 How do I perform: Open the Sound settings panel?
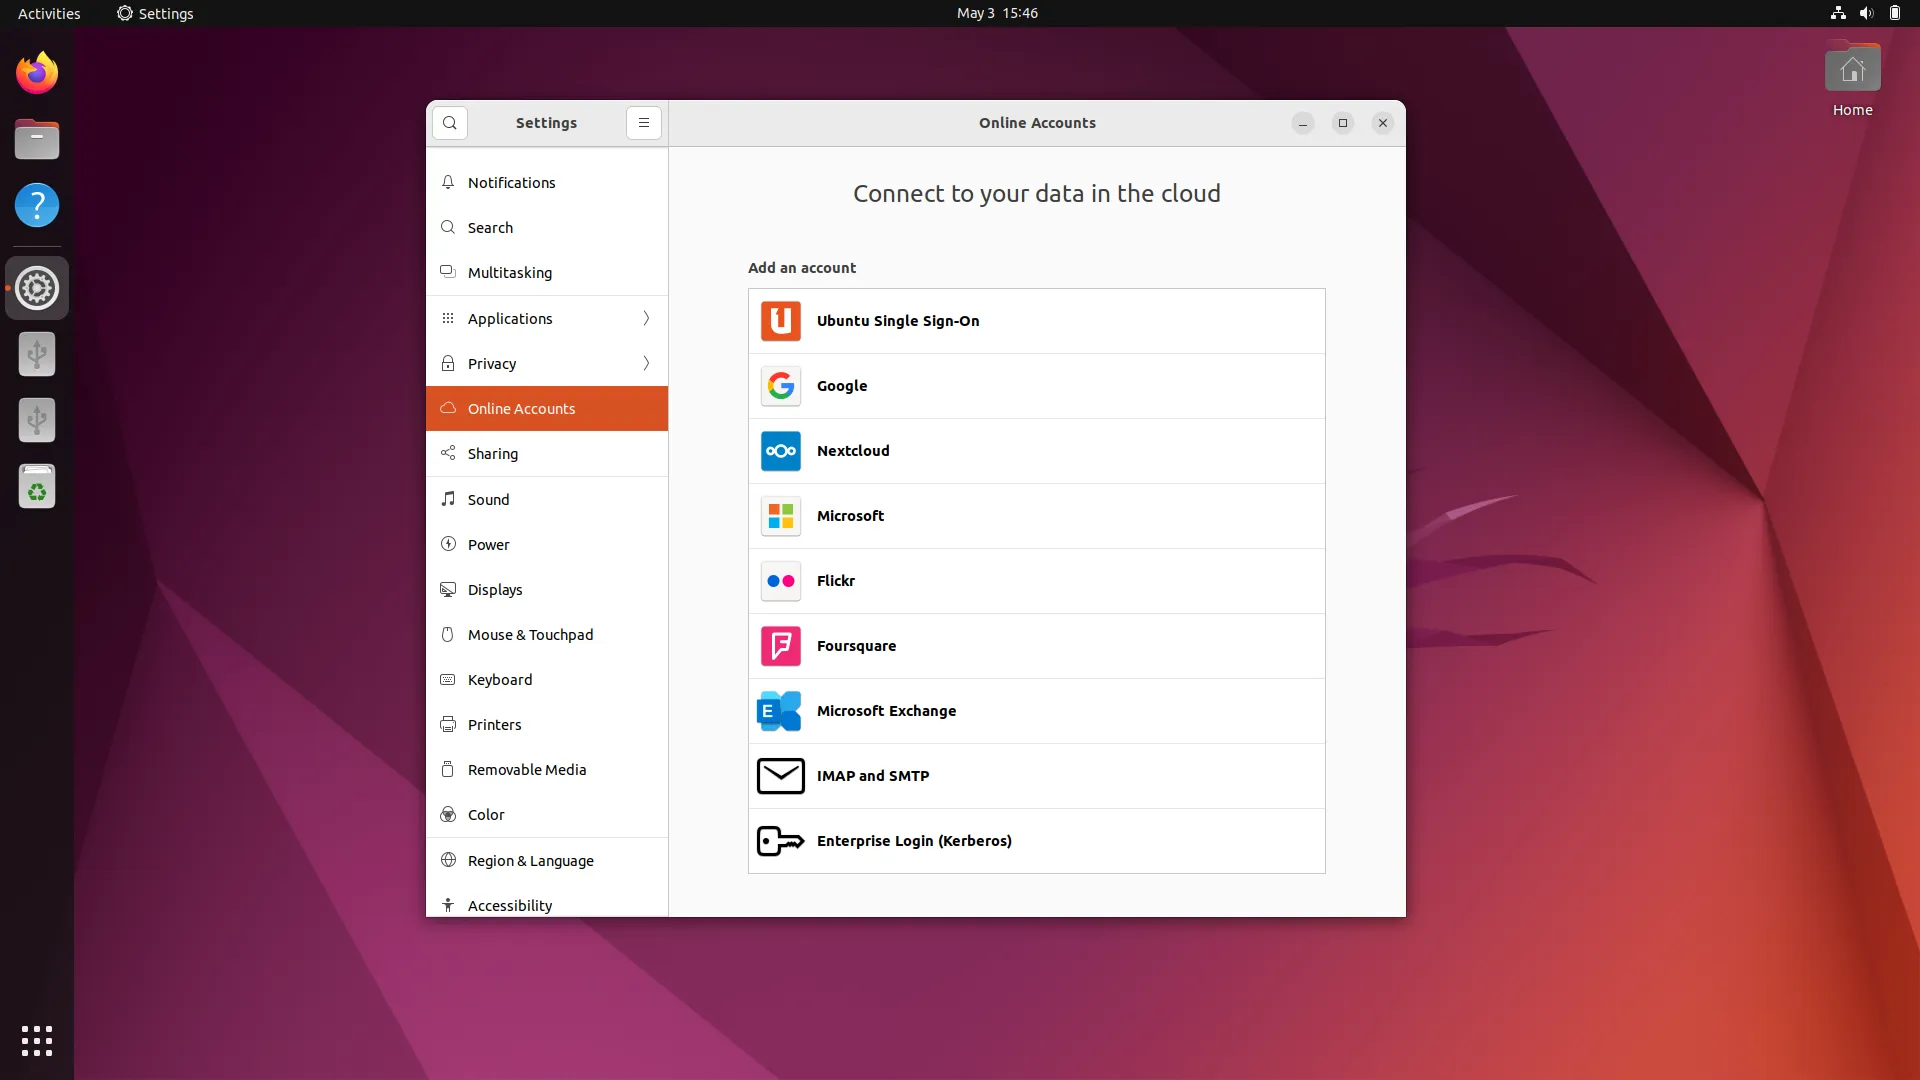(488, 500)
